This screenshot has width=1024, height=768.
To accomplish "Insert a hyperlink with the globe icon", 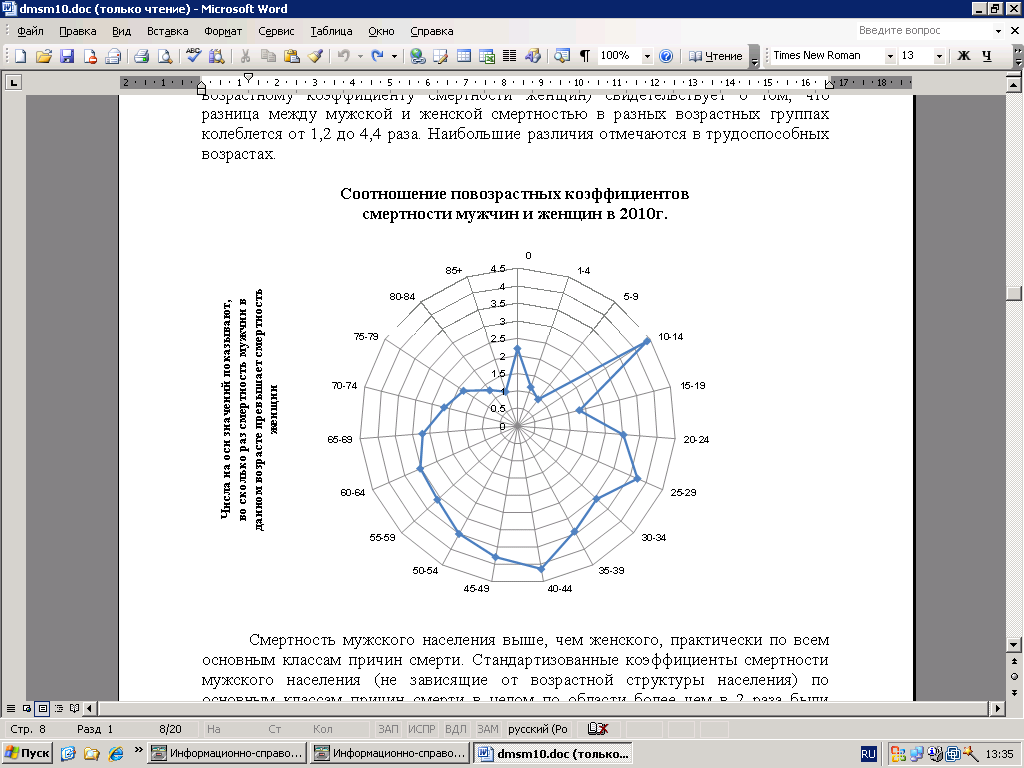I will click(417, 56).
